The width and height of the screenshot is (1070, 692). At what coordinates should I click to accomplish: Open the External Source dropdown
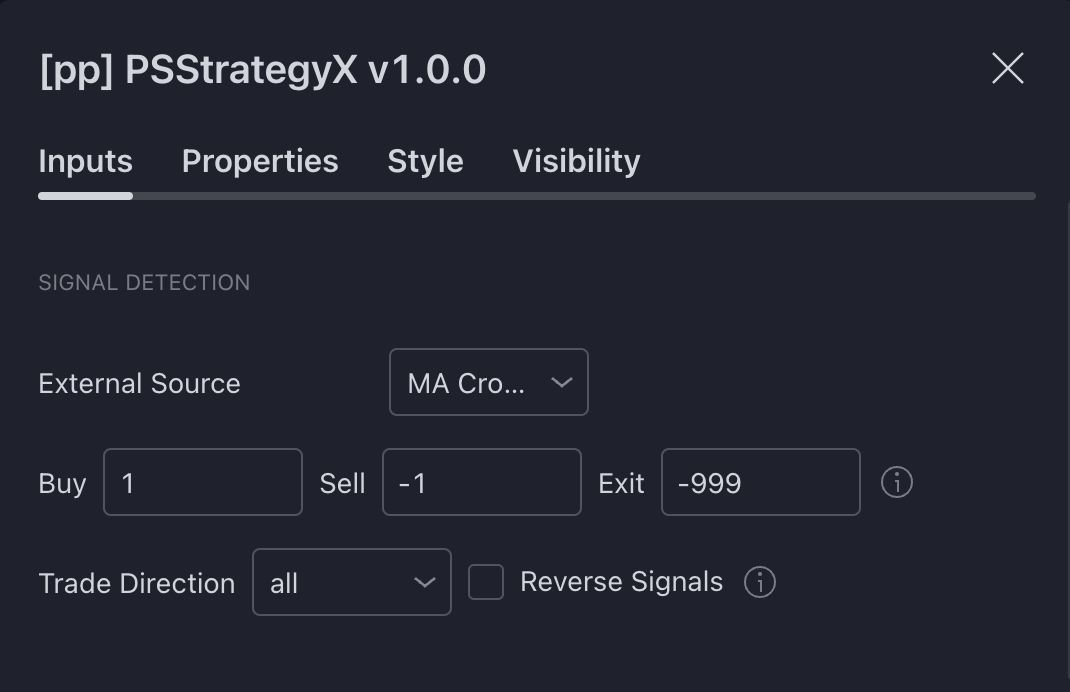(x=489, y=382)
